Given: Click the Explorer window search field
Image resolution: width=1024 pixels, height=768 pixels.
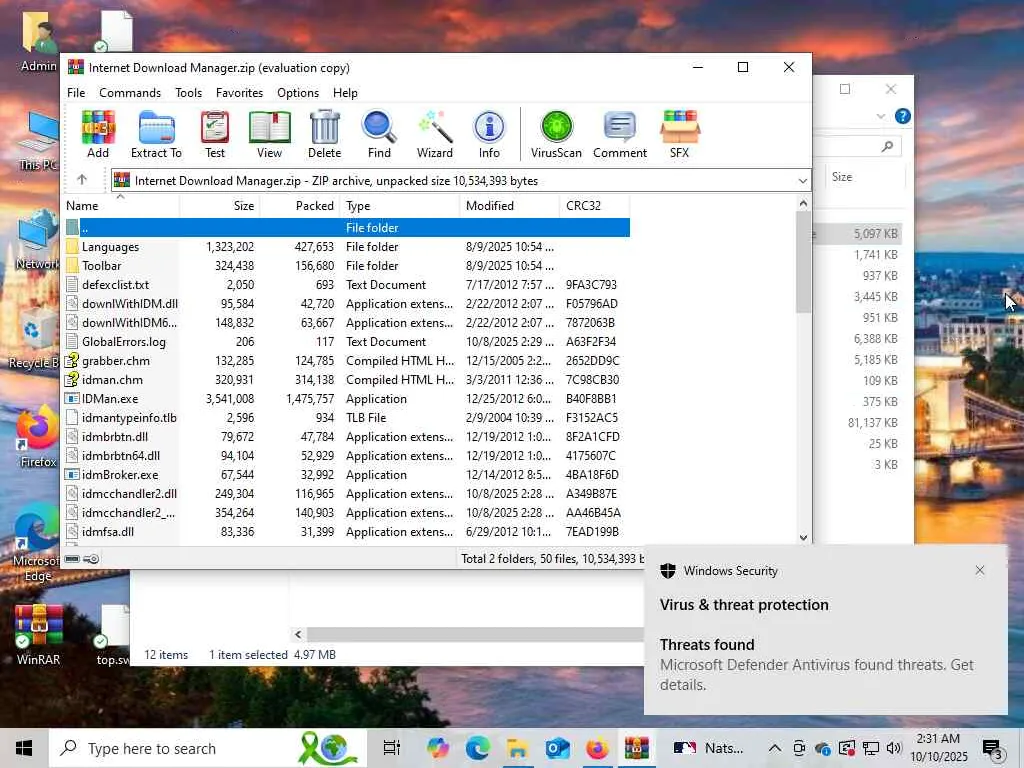Looking at the screenshot, I should pos(857,146).
